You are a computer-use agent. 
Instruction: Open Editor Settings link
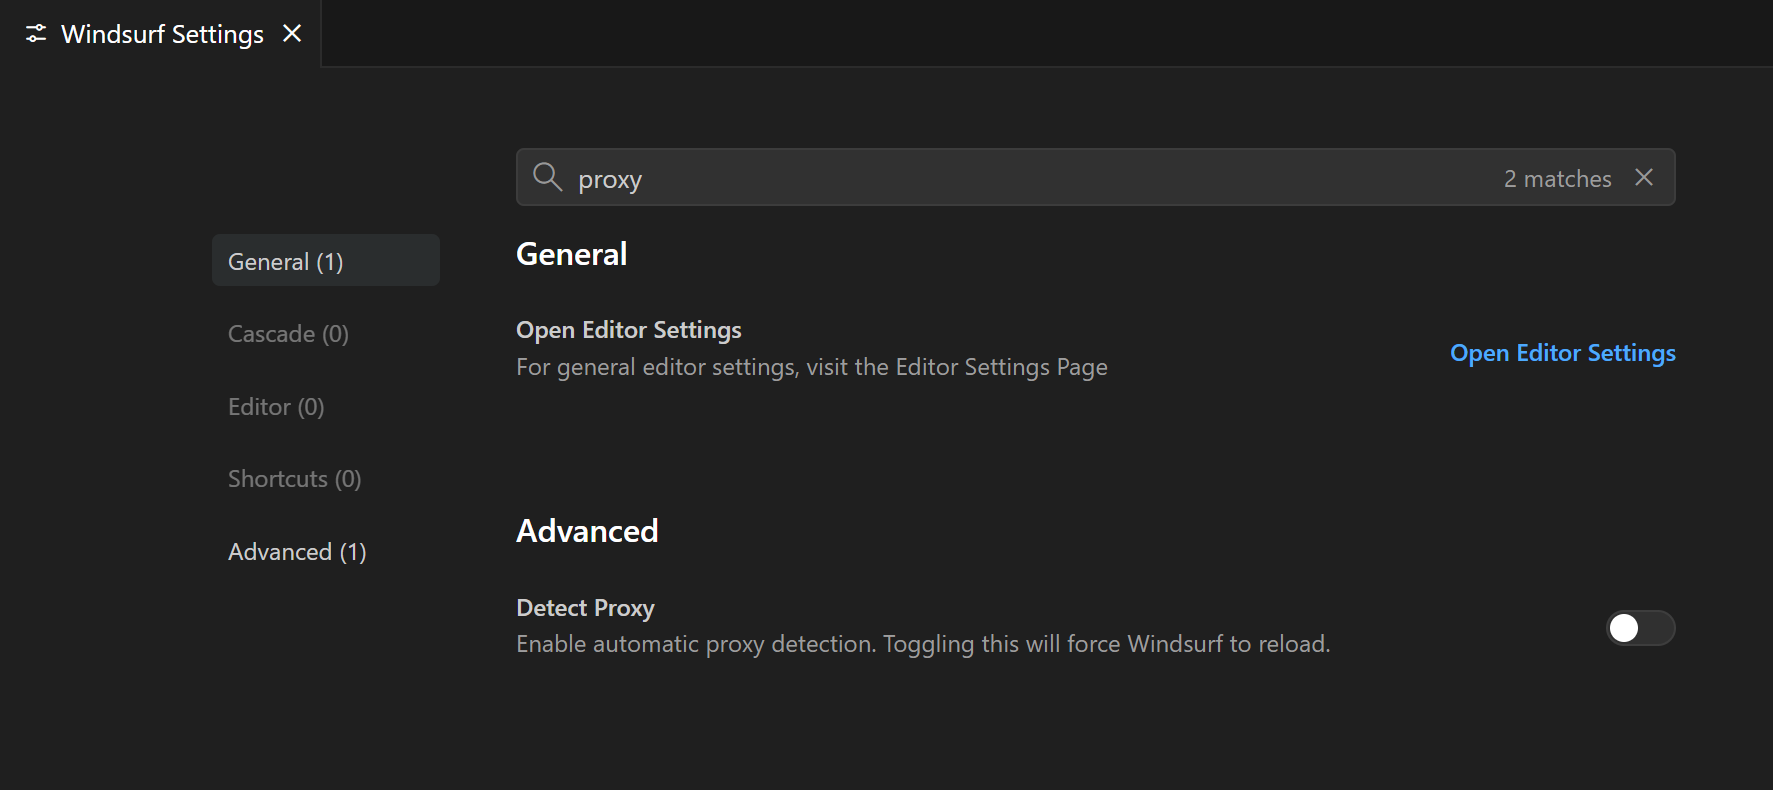(x=1563, y=353)
